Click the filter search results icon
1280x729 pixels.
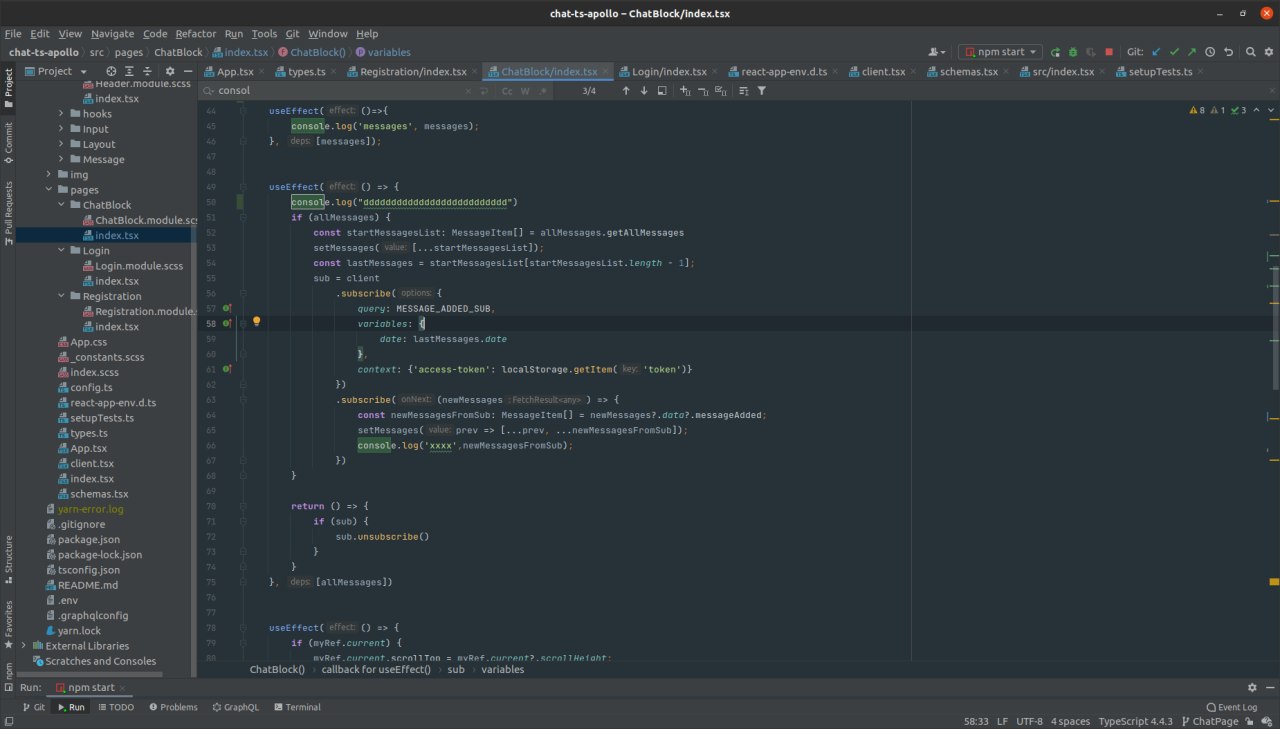tap(761, 91)
